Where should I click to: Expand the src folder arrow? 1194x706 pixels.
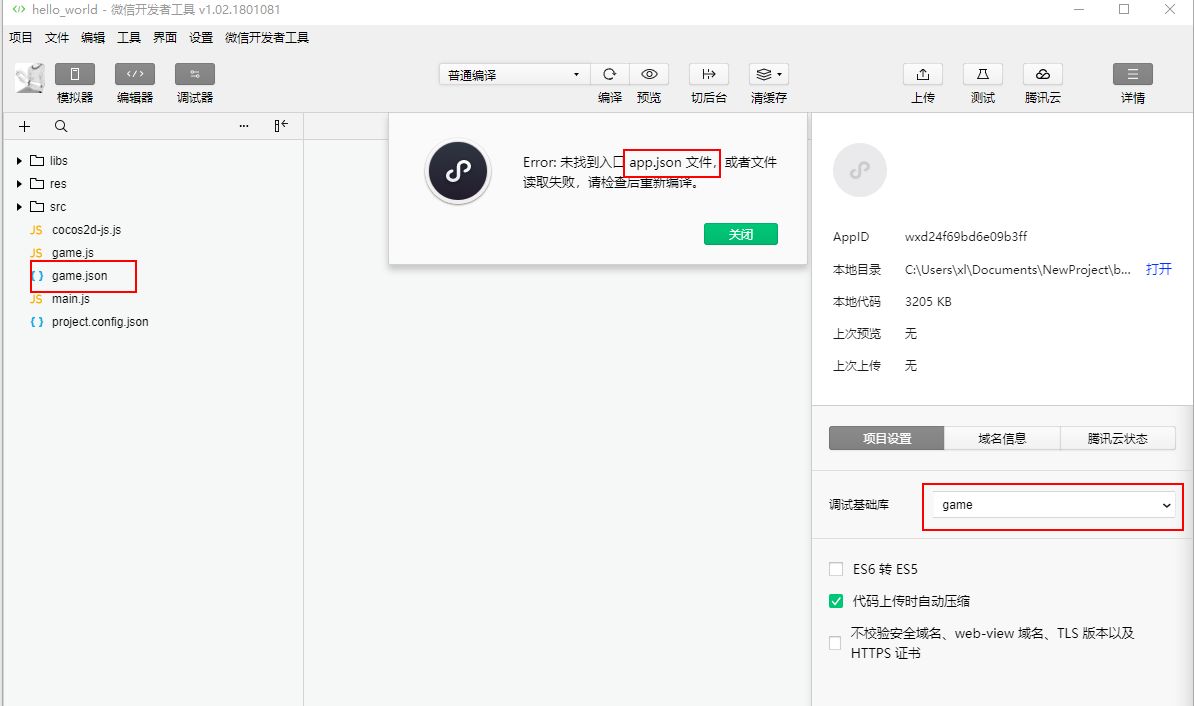point(19,206)
